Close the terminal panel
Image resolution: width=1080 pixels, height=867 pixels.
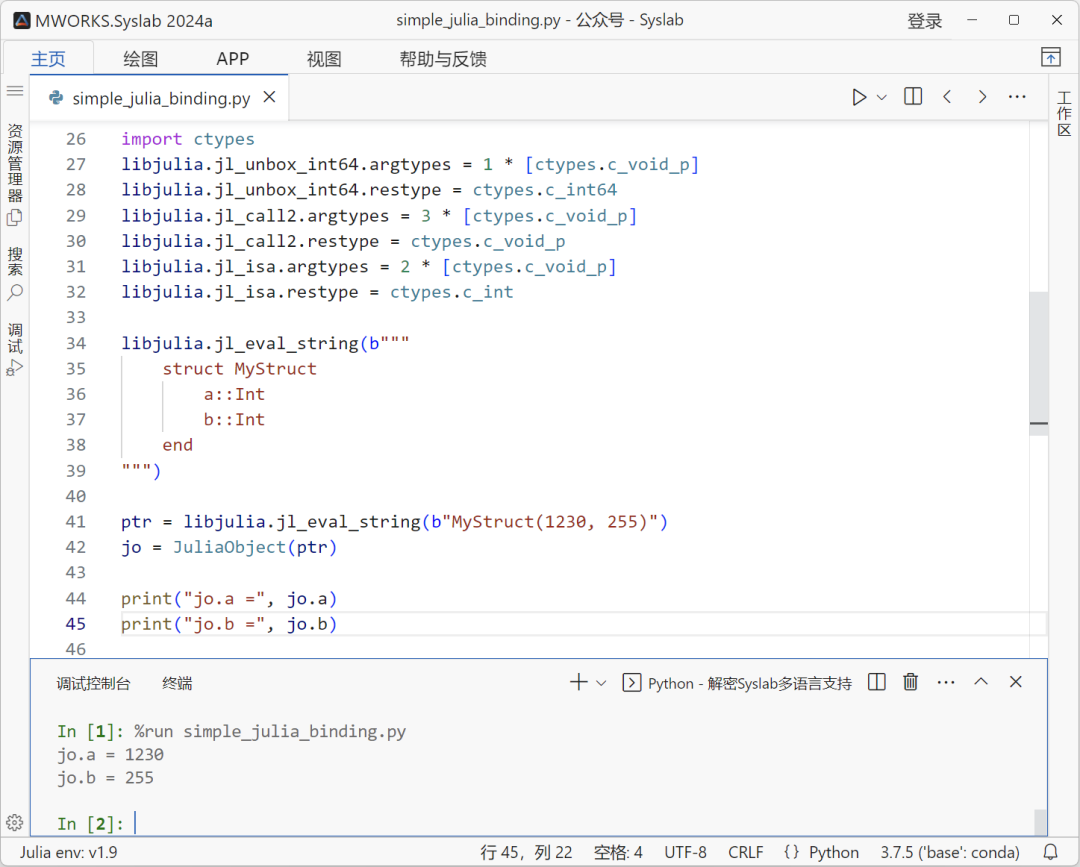tap(1015, 682)
